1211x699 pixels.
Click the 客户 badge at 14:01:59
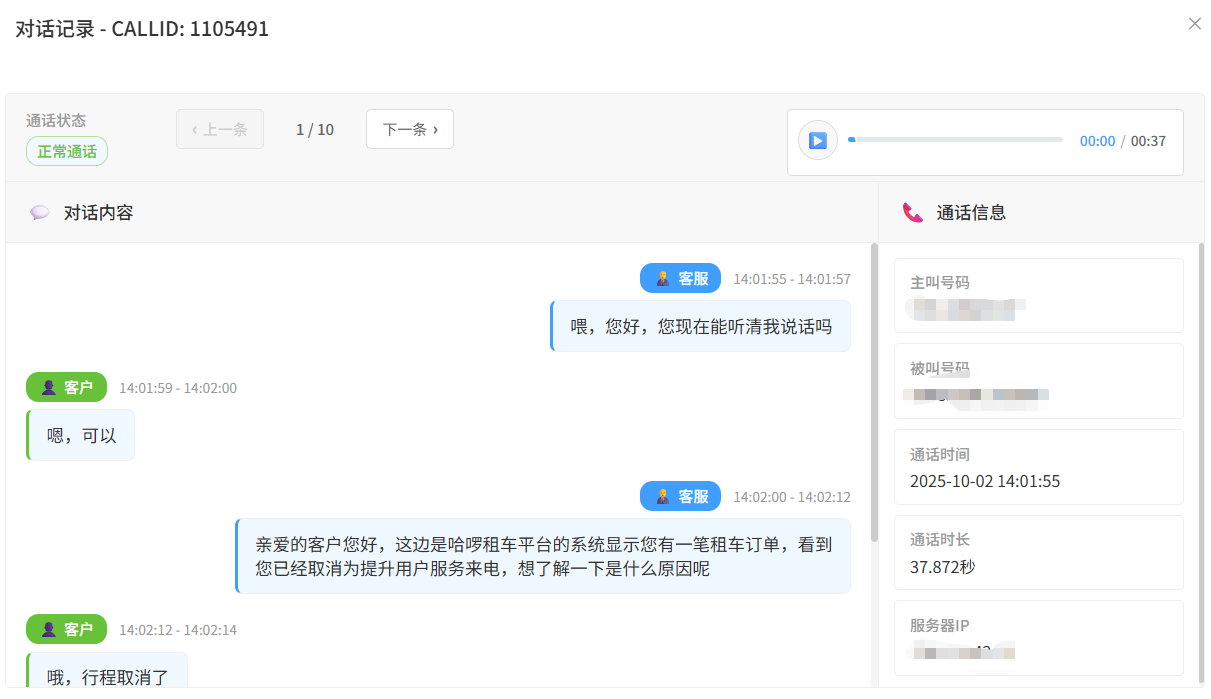coord(66,387)
